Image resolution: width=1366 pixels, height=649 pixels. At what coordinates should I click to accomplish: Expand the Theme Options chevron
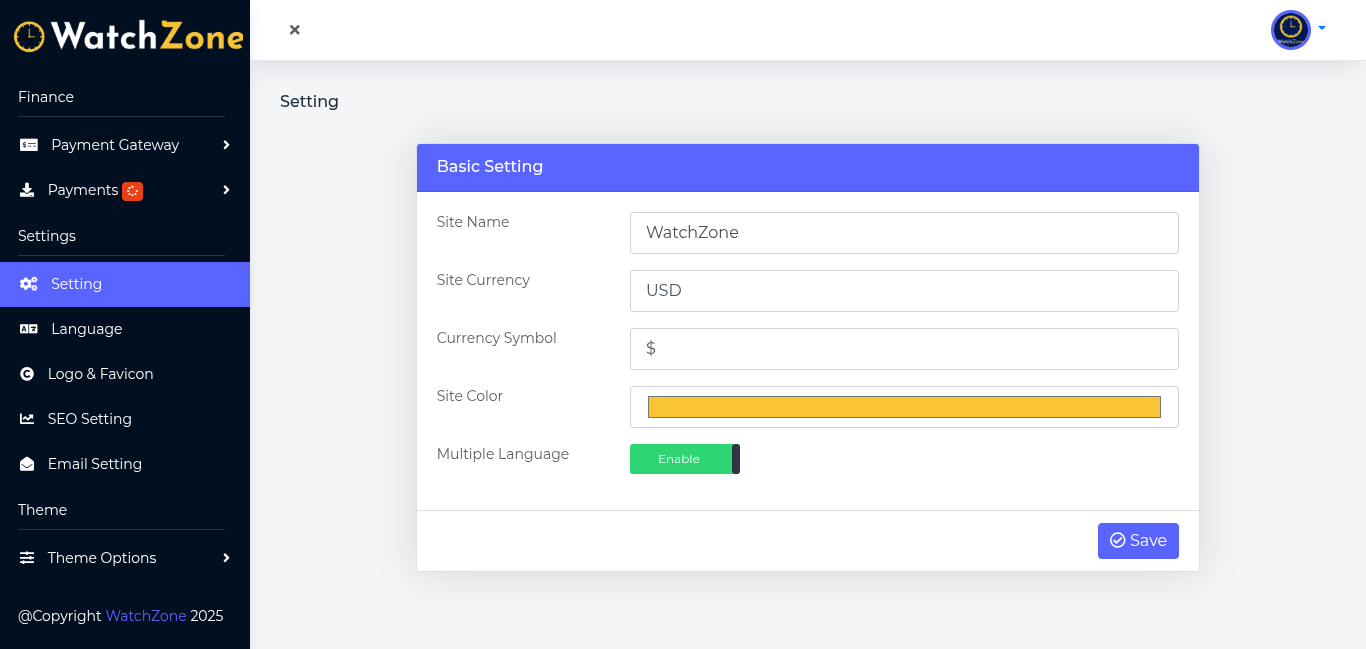click(x=227, y=558)
